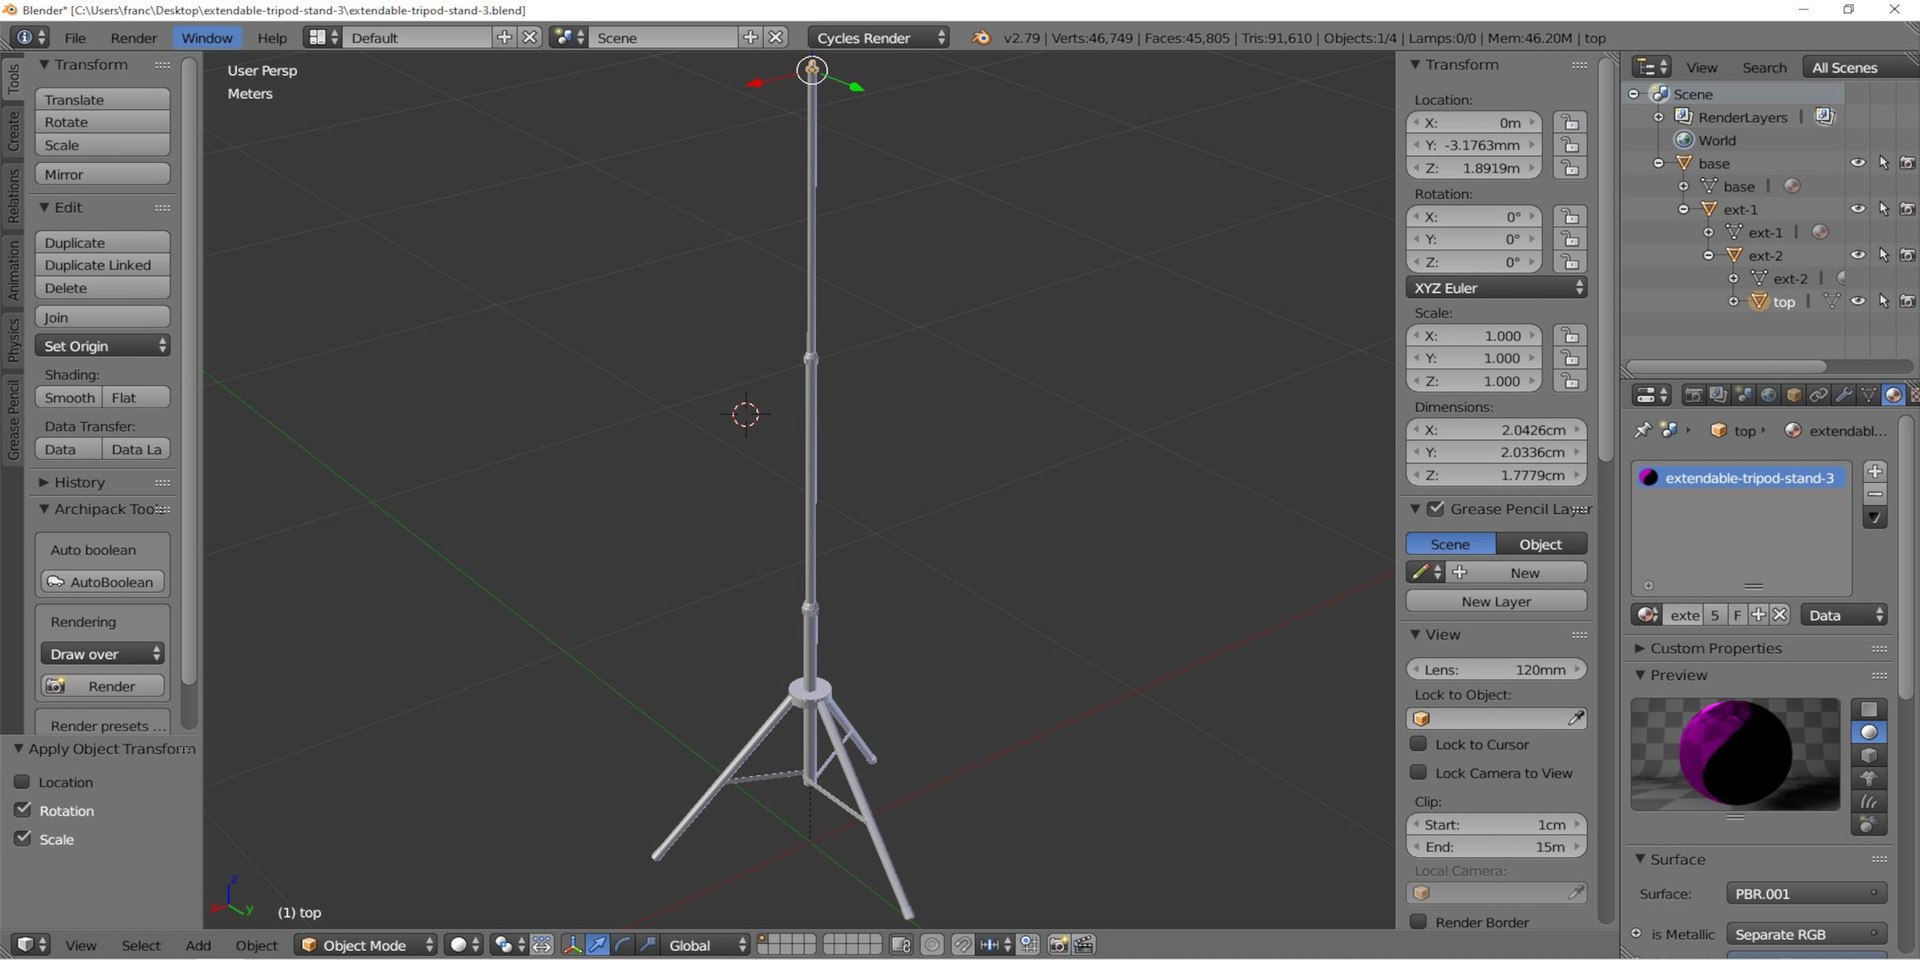Remove the material slot with the minus

pos(1875,494)
